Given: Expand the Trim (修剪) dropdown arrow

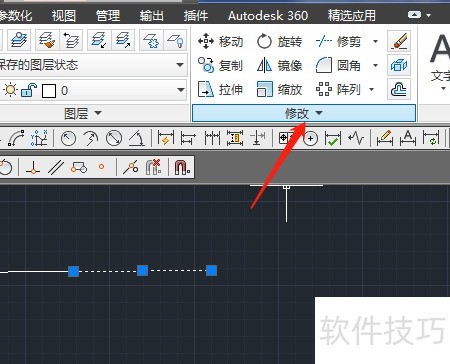Looking at the screenshot, I should (375, 41).
